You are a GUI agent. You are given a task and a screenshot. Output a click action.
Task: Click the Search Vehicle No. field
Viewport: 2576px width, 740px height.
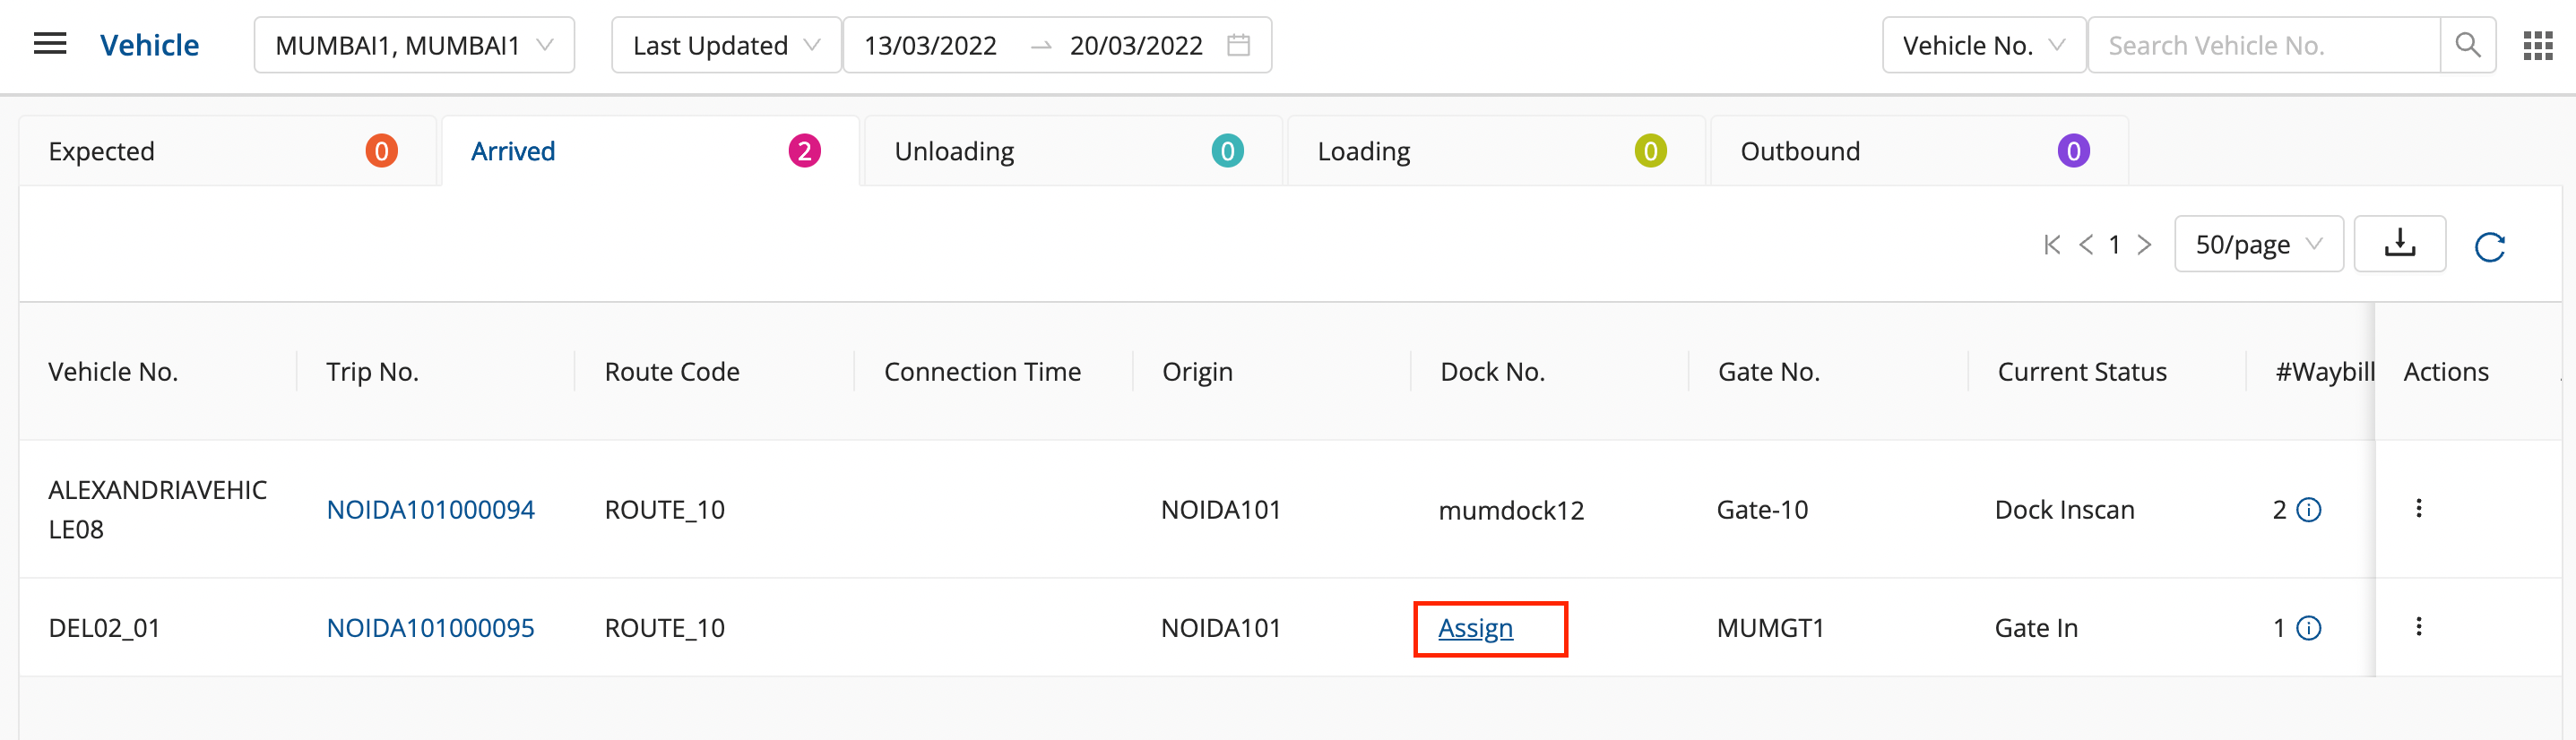tap(2263, 45)
